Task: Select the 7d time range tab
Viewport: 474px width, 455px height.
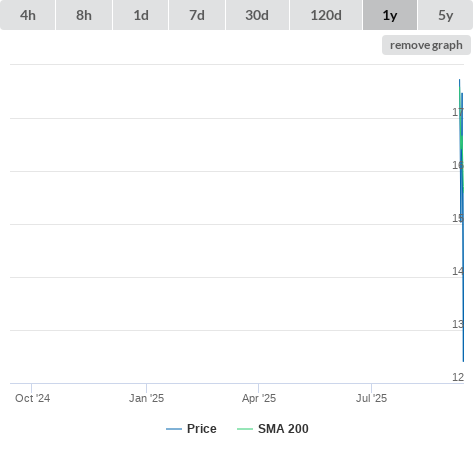Action: [x=197, y=15]
